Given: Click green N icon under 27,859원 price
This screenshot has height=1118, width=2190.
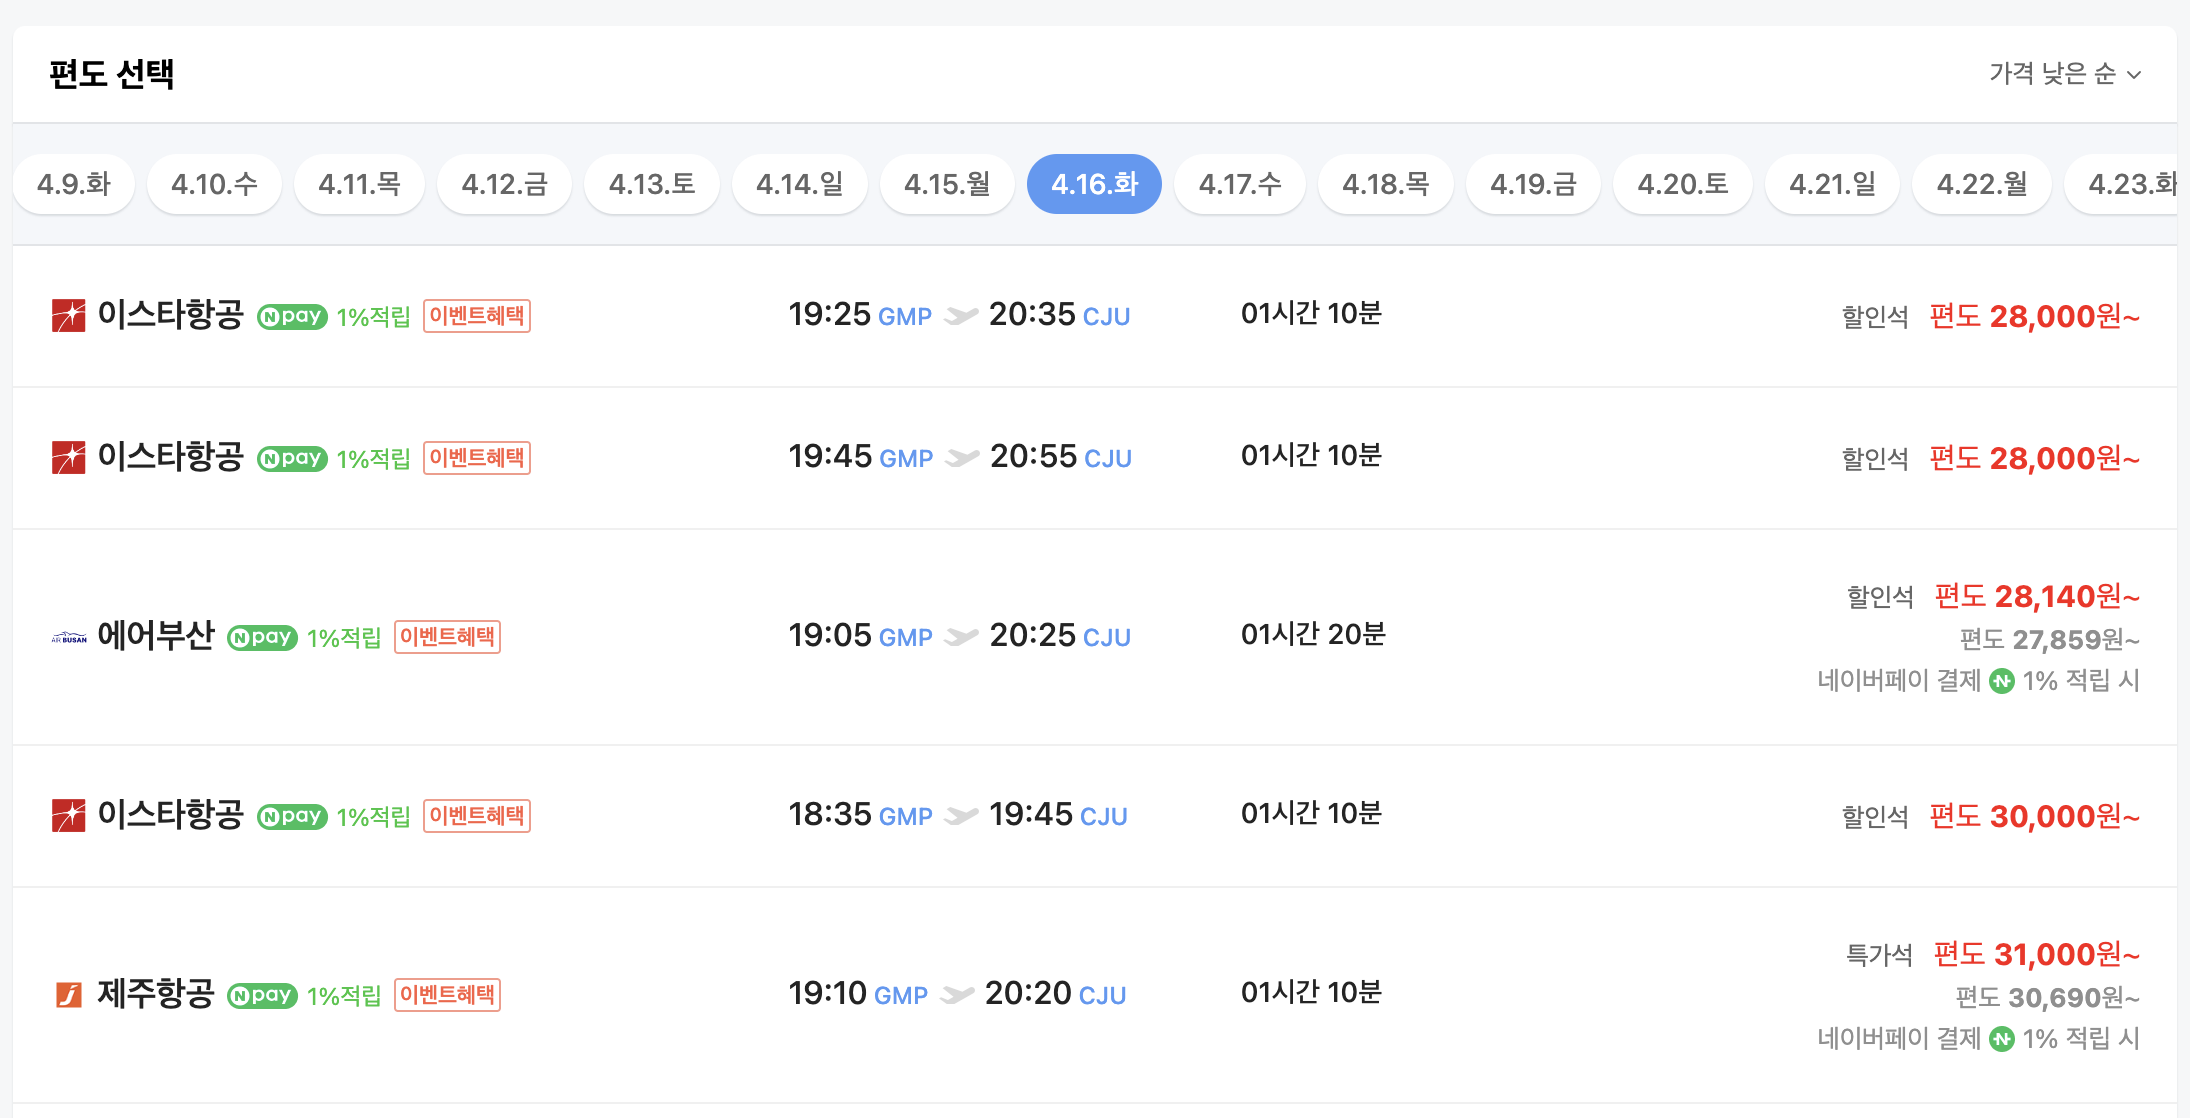Looking at the screenshot, I should click(2001, 681).
